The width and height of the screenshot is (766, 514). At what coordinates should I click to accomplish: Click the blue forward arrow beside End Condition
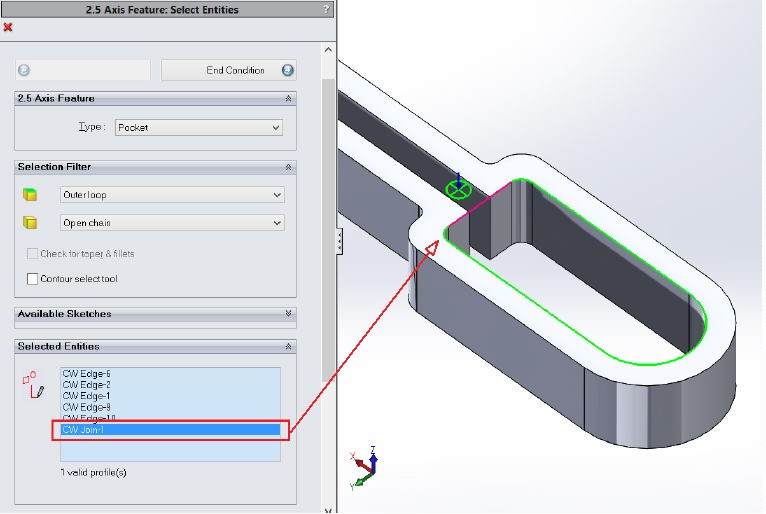click(x=288, y=70)
